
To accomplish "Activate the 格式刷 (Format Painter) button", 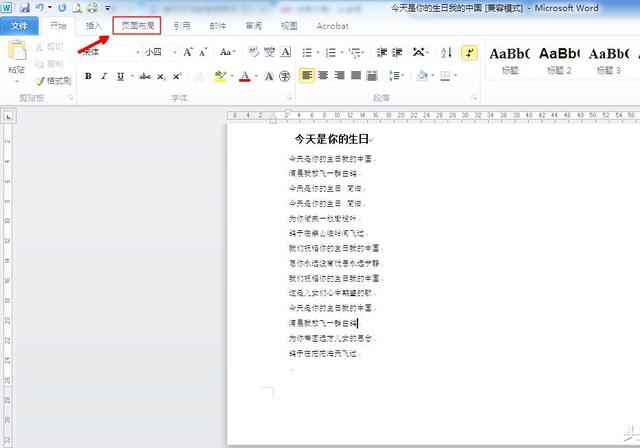I will click(53, 81).
